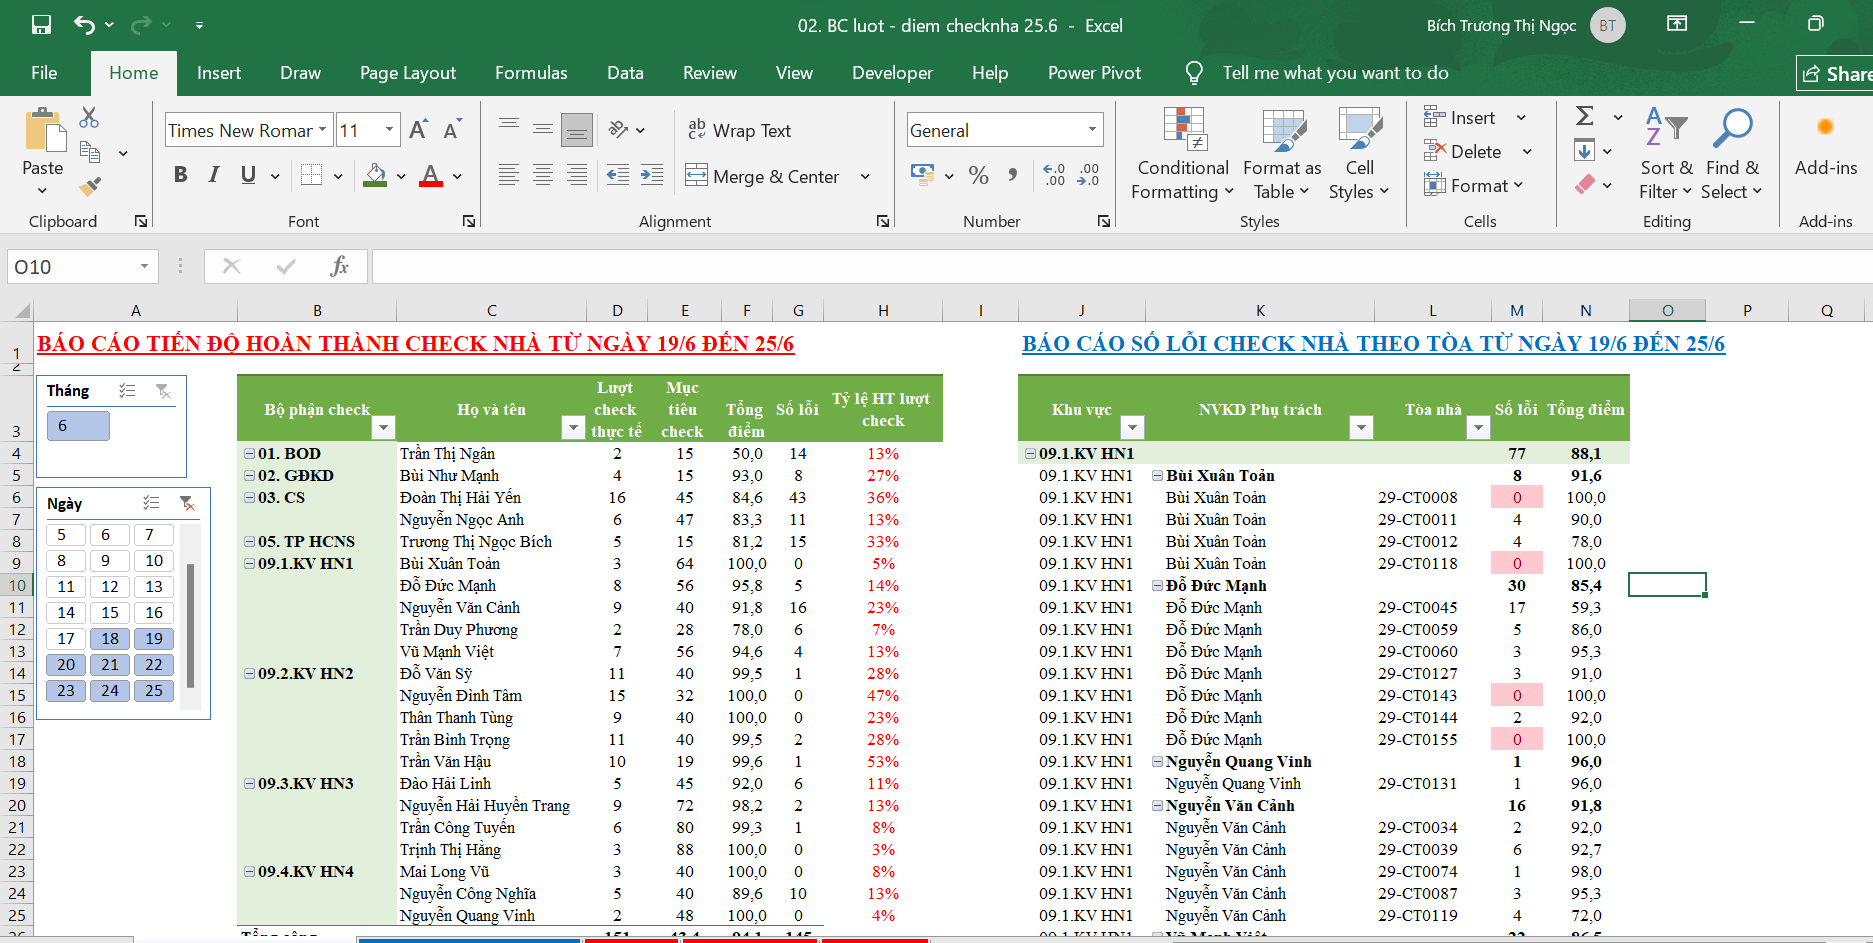The height and width of the screenshot is (943, 1873).
Task: Apply Bold formatting
Action: click(180, 175)
